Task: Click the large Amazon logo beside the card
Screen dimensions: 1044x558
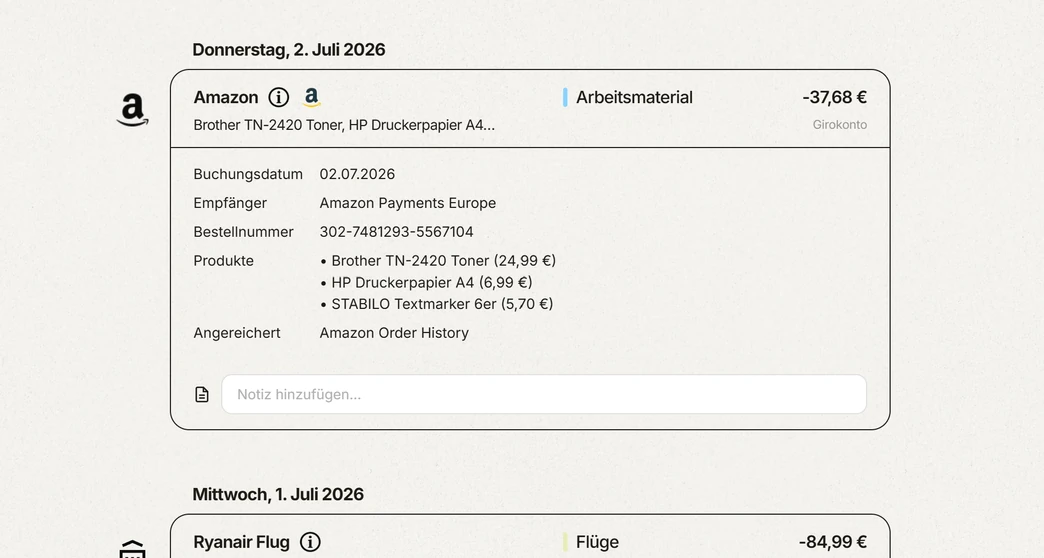Action: pos(132,110)
